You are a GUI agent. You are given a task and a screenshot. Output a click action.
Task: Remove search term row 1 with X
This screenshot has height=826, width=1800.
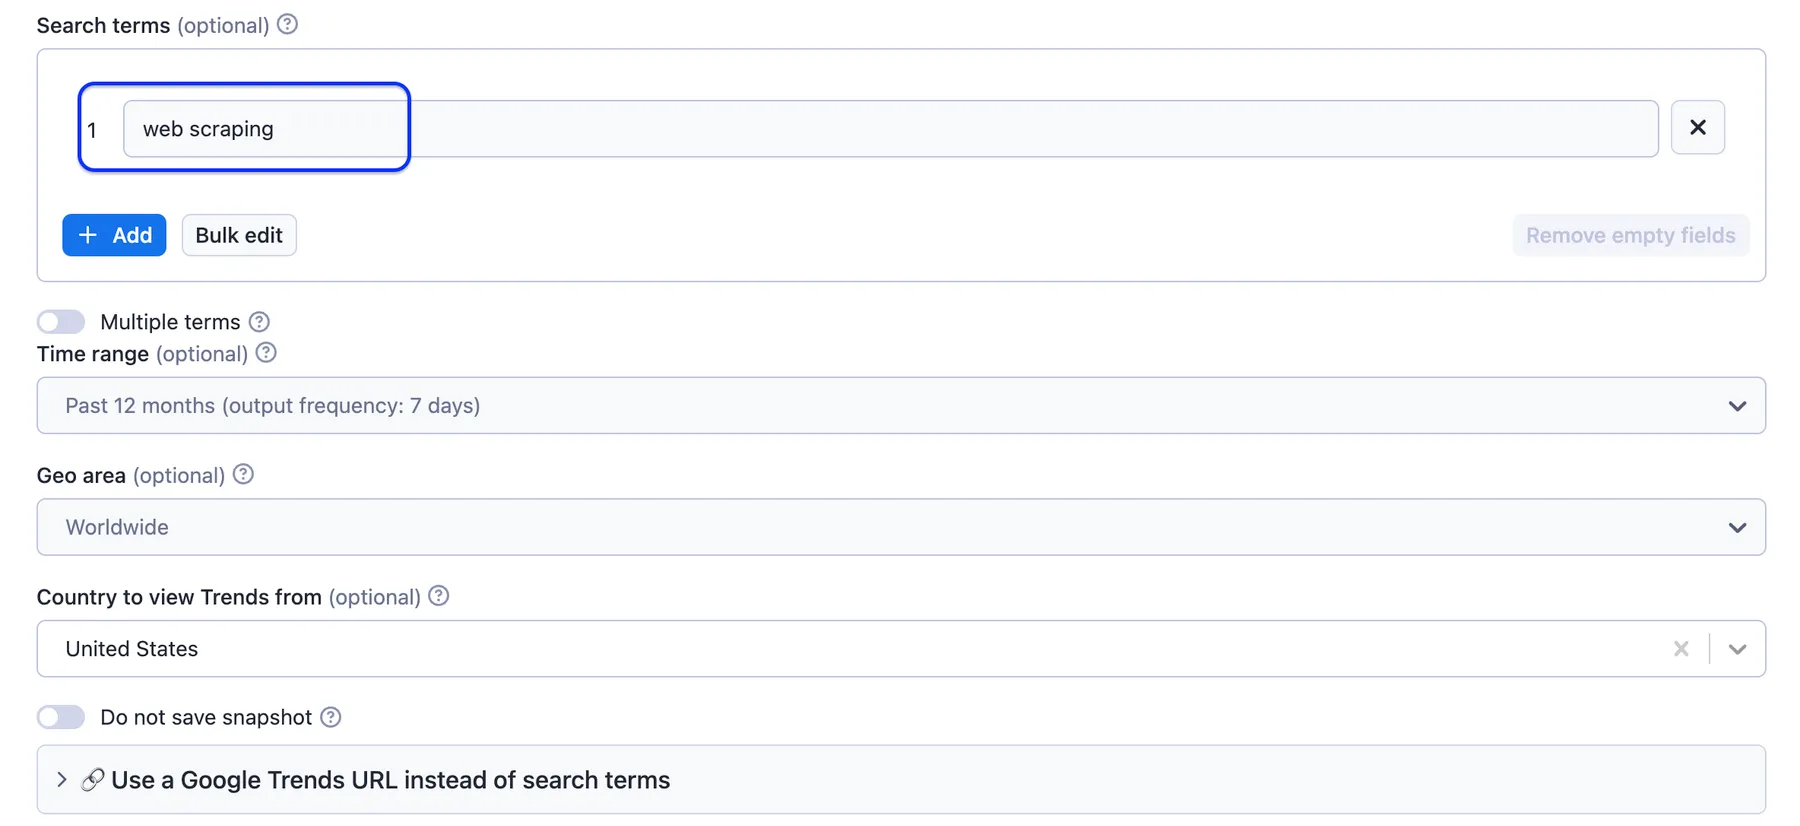click(x=1697, y=127)
